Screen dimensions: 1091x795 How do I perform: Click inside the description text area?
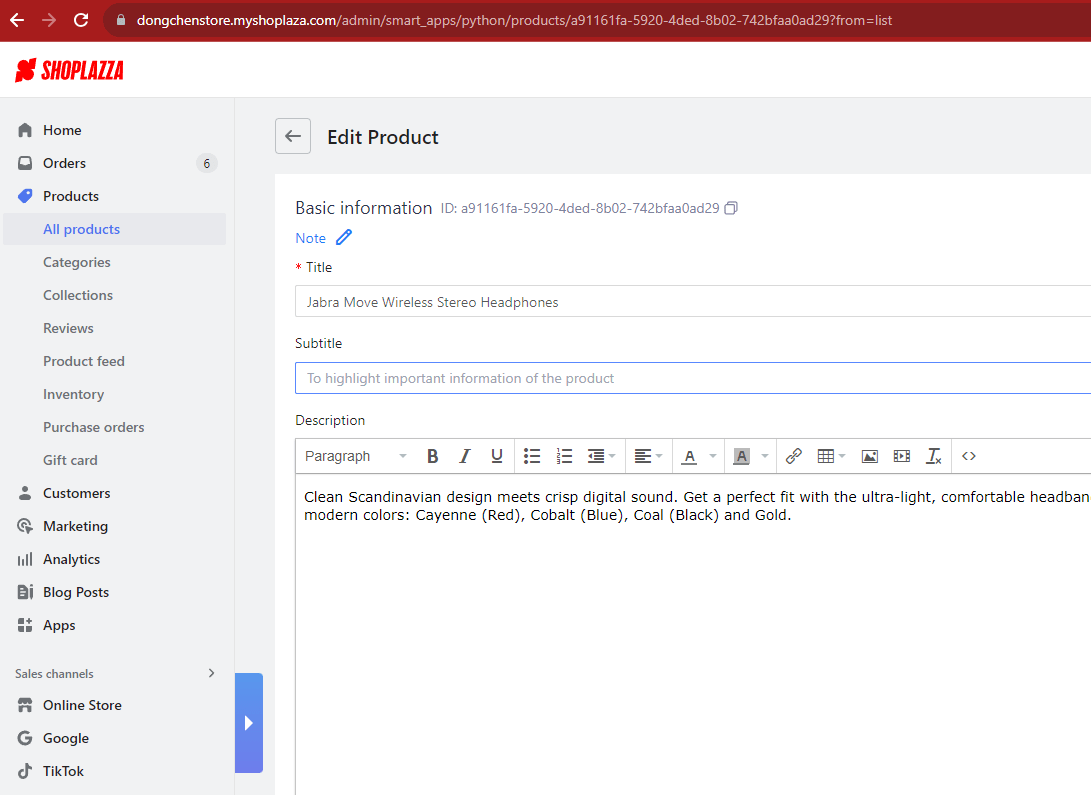point(693,634)
